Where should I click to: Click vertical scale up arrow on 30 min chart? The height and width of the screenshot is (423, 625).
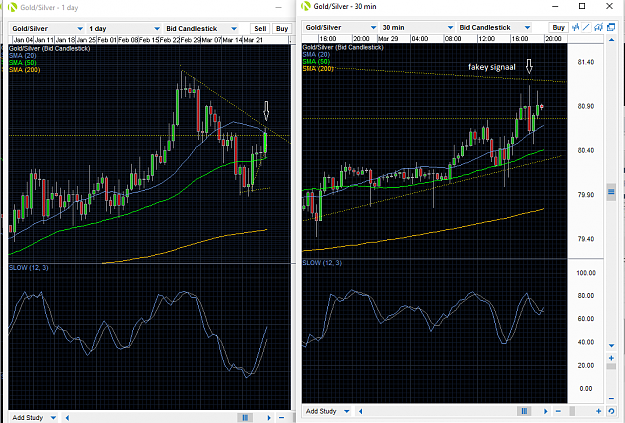point(611,40)
